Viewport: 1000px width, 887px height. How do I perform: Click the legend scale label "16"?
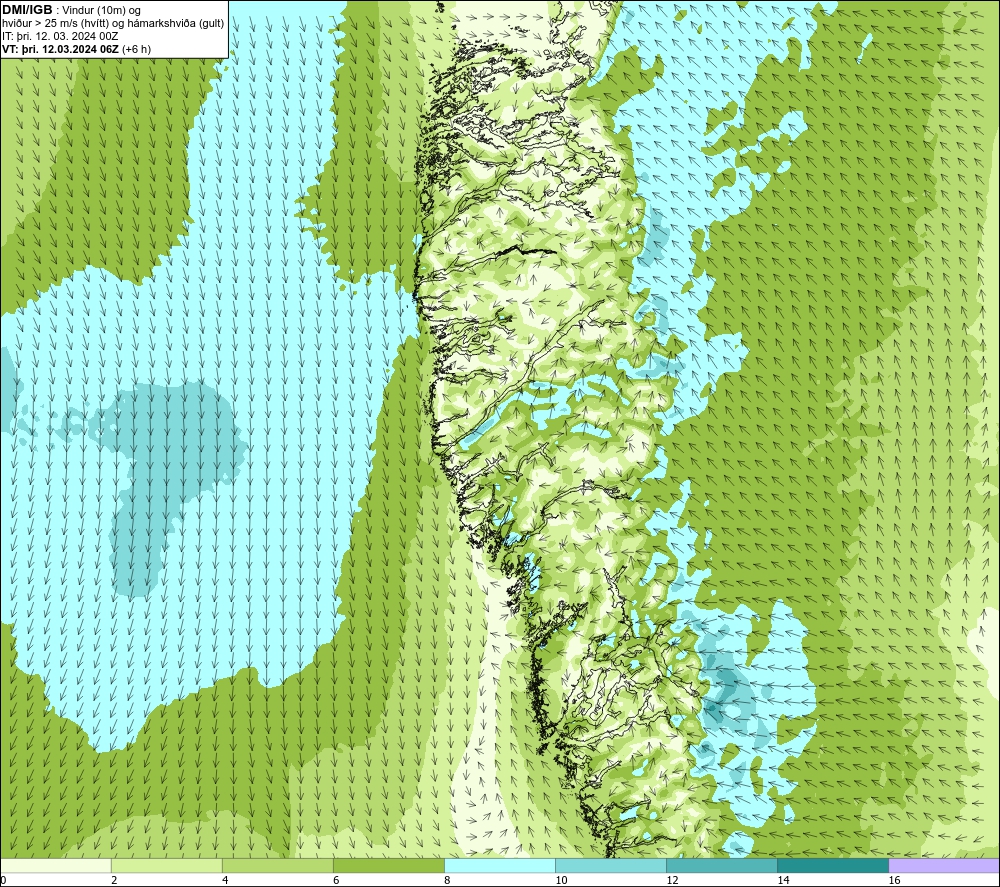click(894, 881)
